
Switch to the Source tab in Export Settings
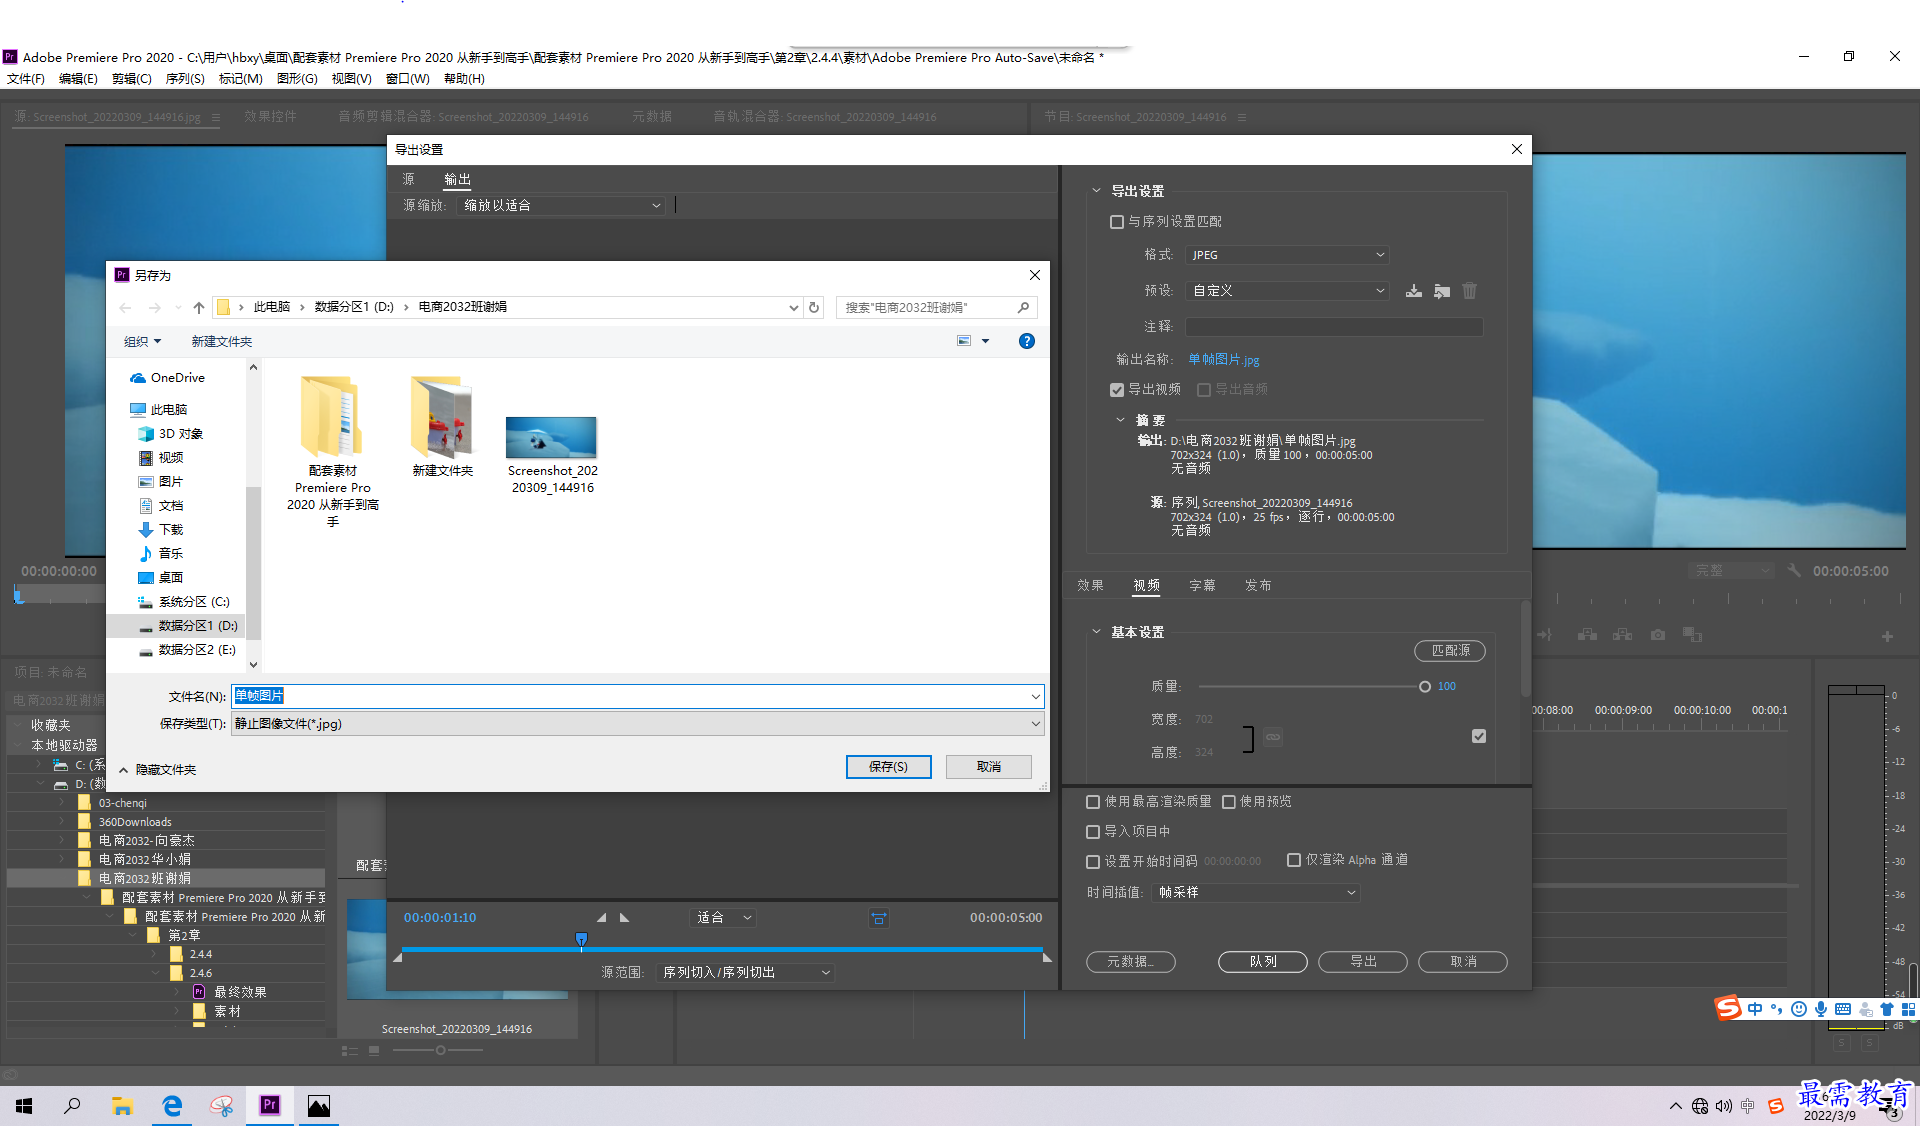click(x=409, y=179)
